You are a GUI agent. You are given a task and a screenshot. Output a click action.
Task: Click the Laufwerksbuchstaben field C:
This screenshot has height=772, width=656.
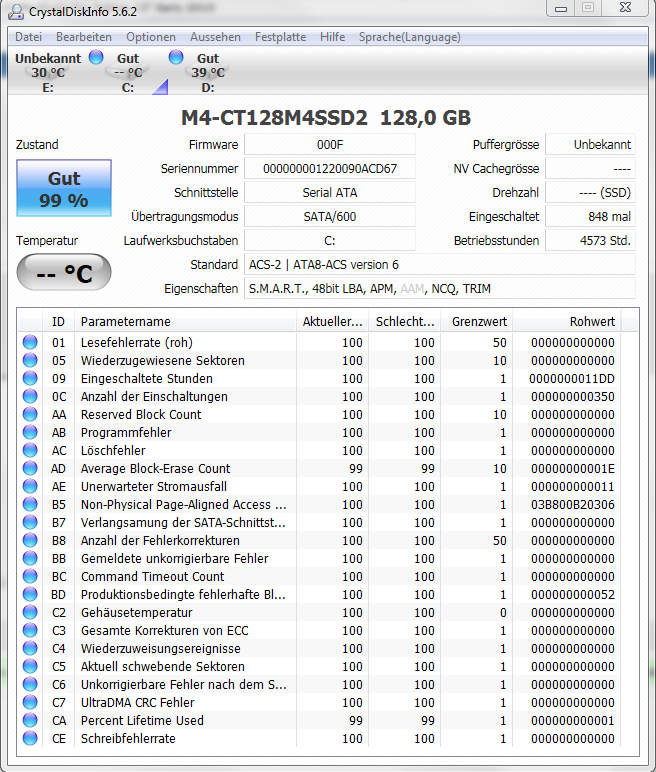pyautogui.click(x=330, y=241)
